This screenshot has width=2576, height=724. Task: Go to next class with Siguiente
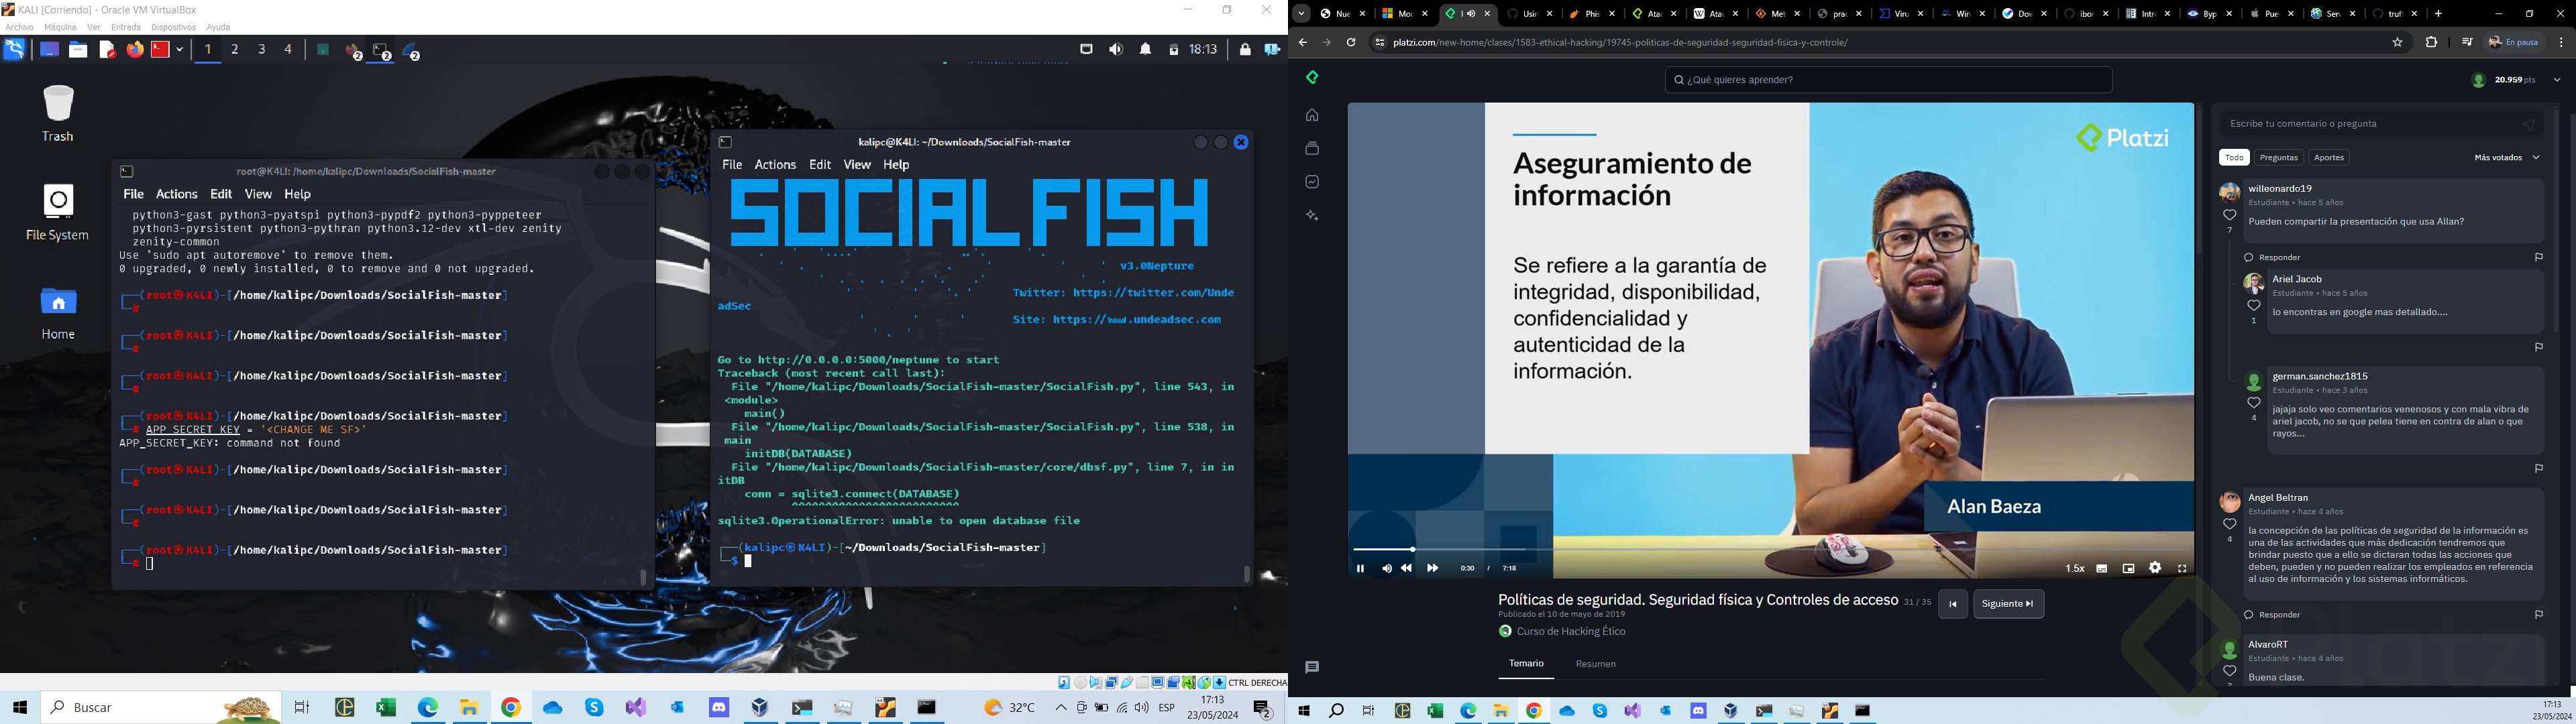point(2008,604)
